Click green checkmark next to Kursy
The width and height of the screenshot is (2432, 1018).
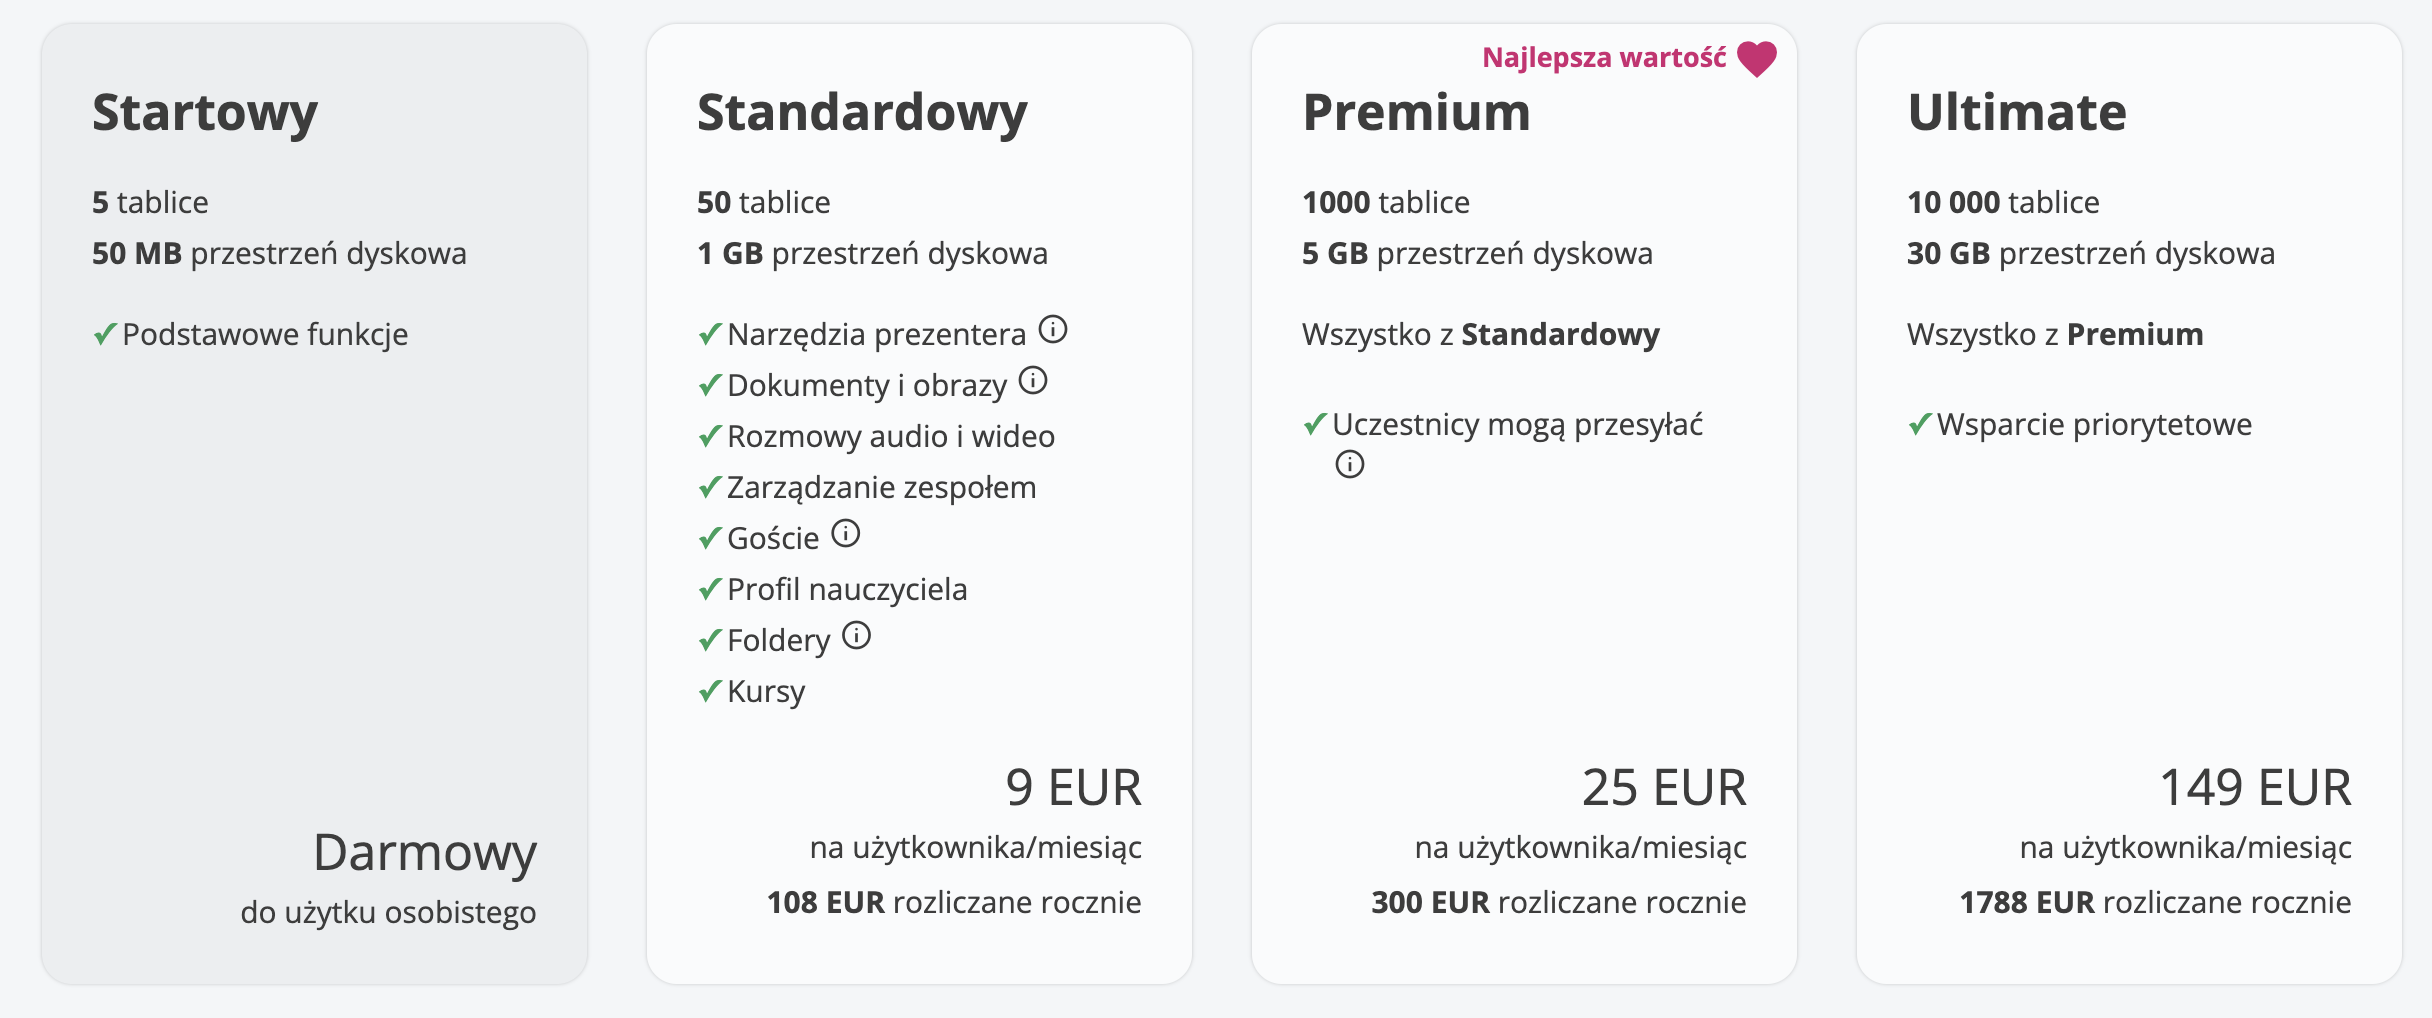tap(710, 691)
